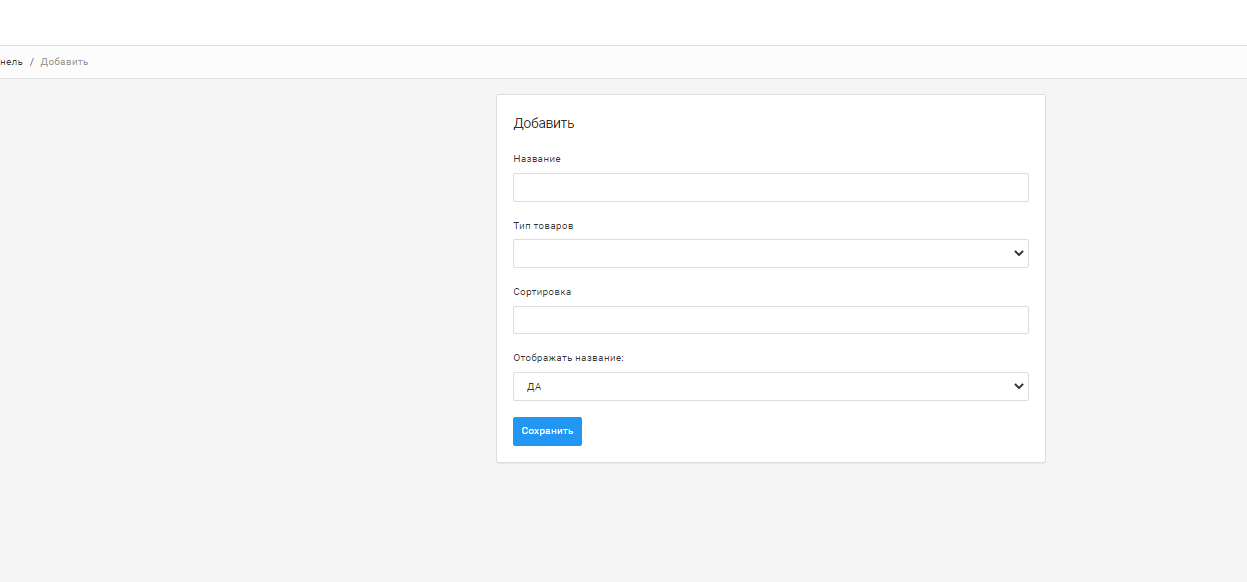Click the gray area below the form card
The image size is (1247, 582).
pos(770,520)
